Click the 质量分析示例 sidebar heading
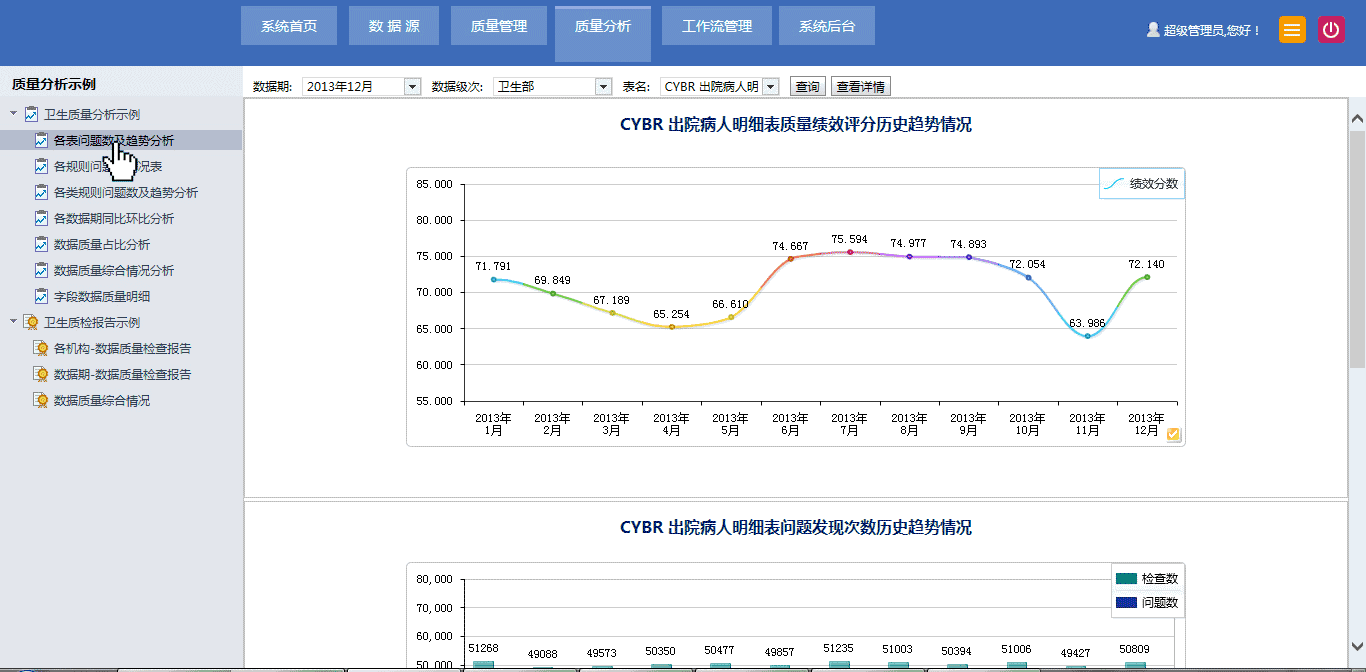1366x672 pixels. click(54, 84)
